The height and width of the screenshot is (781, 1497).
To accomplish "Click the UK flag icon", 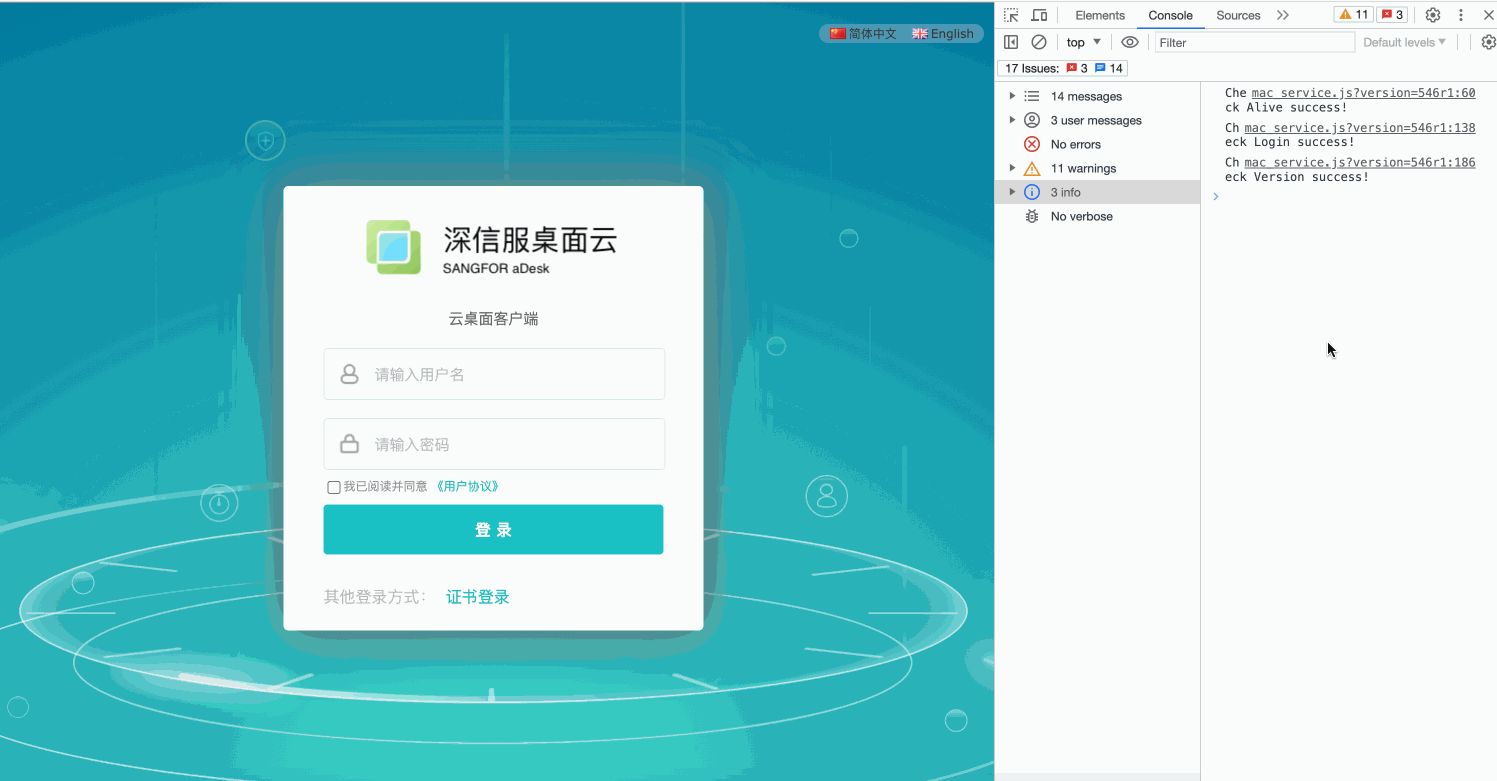I will 920,34.
